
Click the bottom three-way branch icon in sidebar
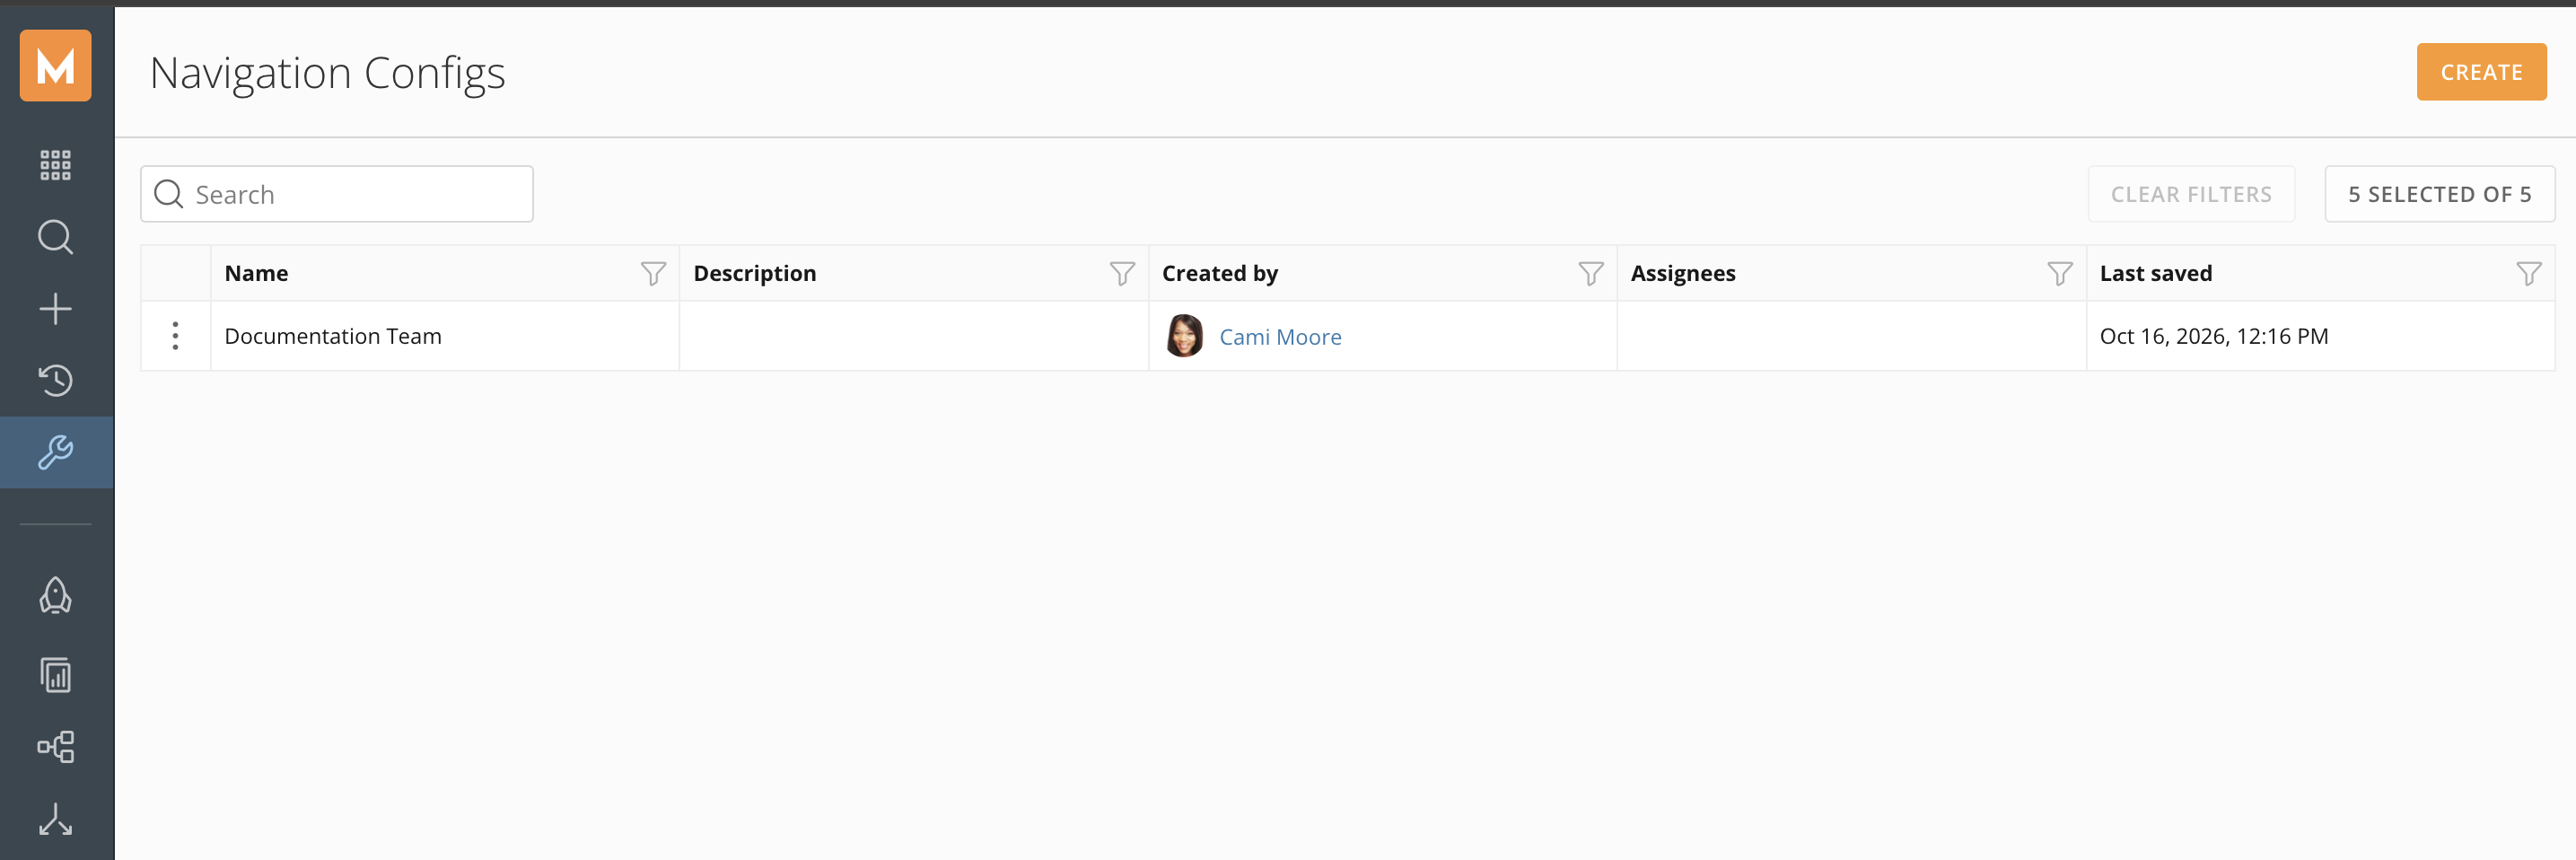coord(56,819)
